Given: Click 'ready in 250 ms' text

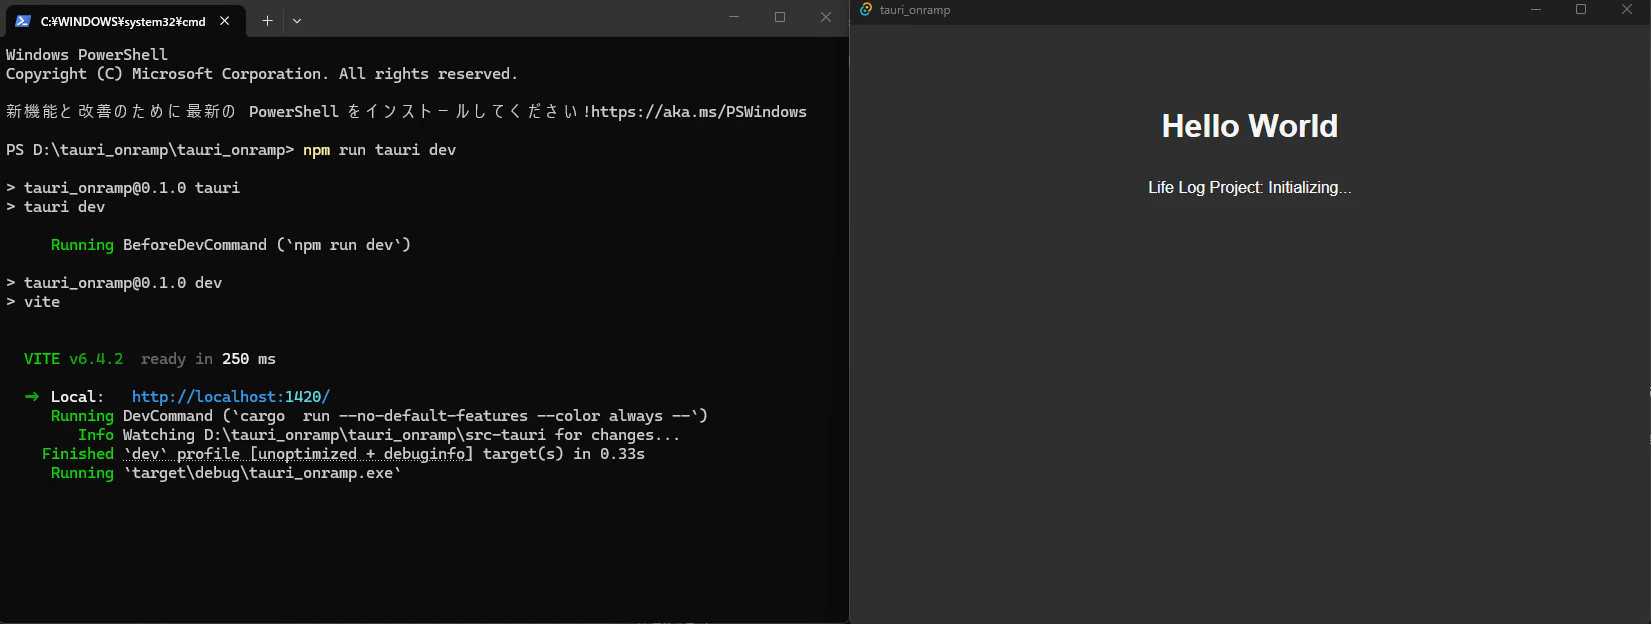Looking at the screenshot, I should pyautogui.click(x=208, y=359).
